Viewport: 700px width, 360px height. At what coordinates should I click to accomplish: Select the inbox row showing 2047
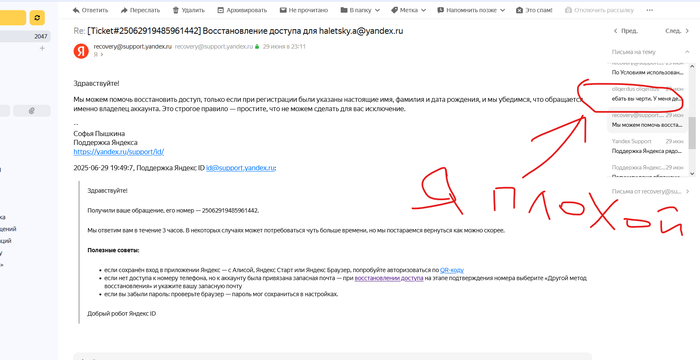coord(25,37)
